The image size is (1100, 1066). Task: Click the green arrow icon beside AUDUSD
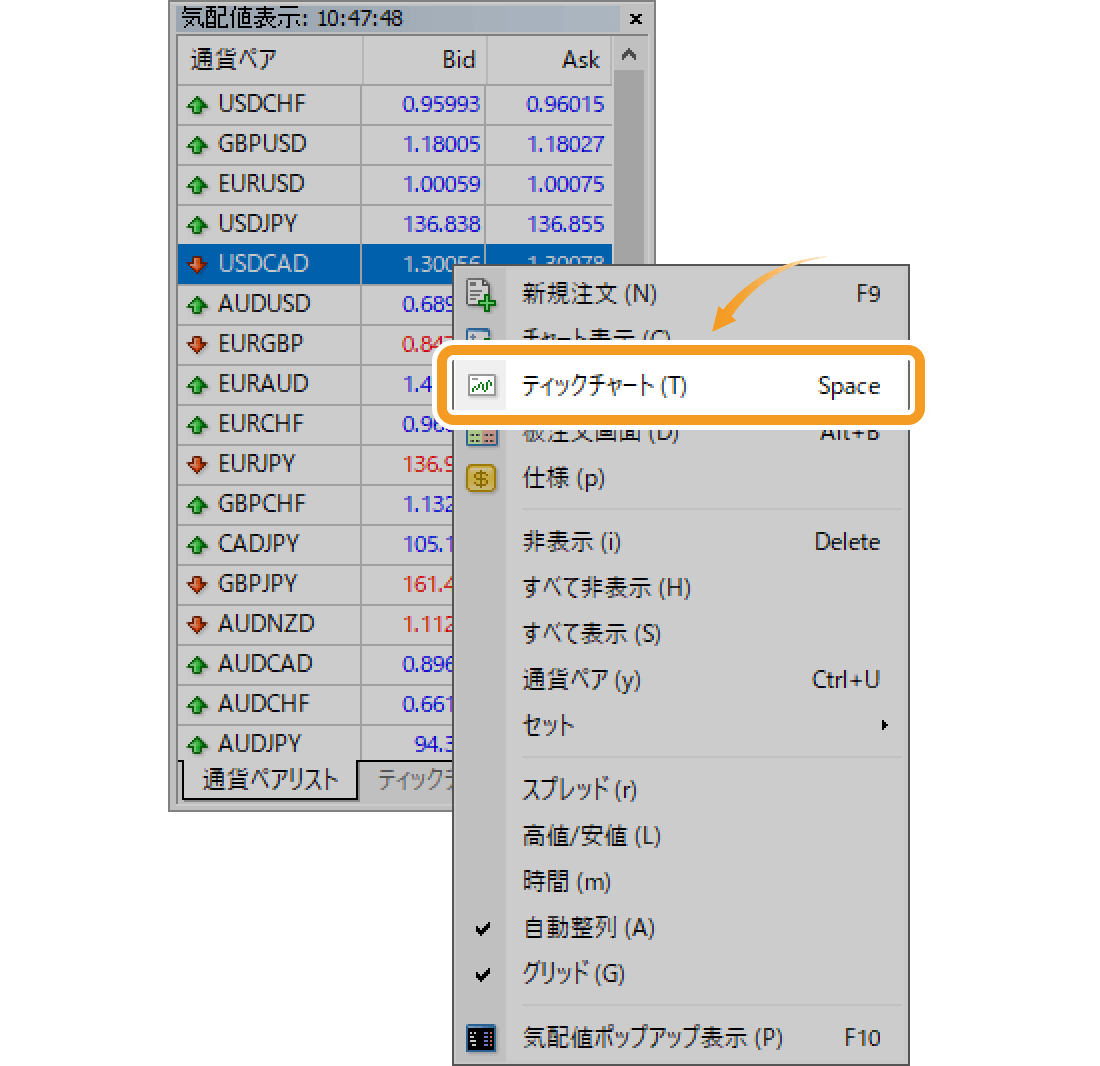[198, 305]
